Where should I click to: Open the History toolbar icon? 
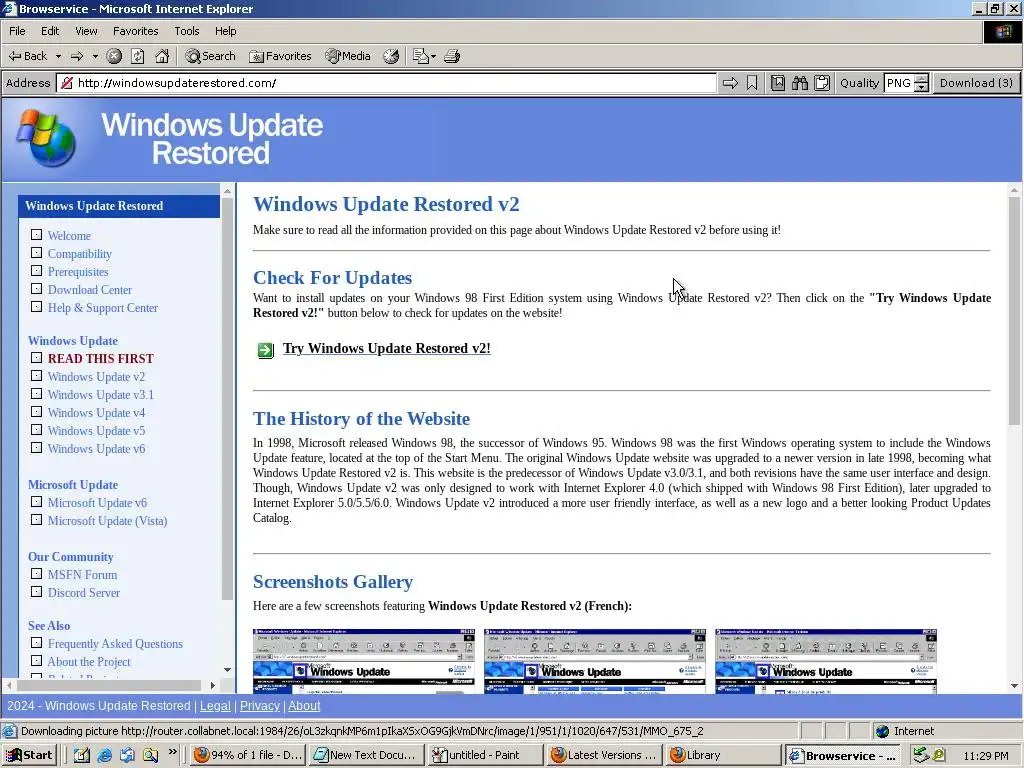(391, 56)
